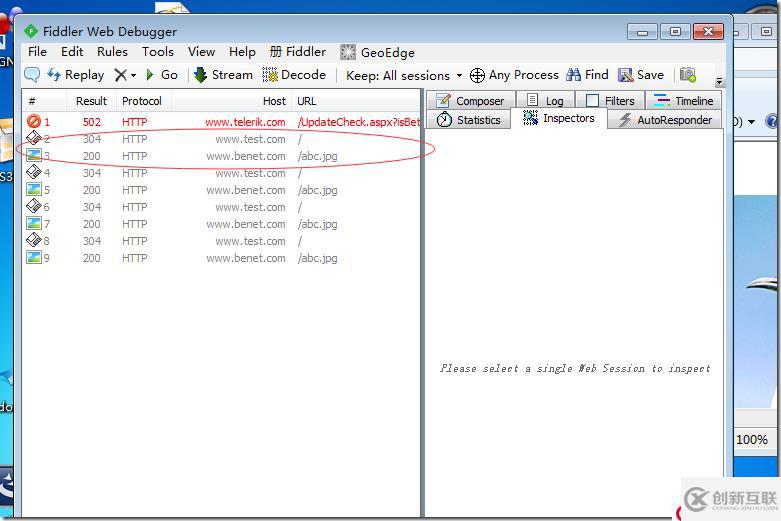781x521 pixels.
Task: Click the Remove X toolbar icon
Action: pos(121,75)
